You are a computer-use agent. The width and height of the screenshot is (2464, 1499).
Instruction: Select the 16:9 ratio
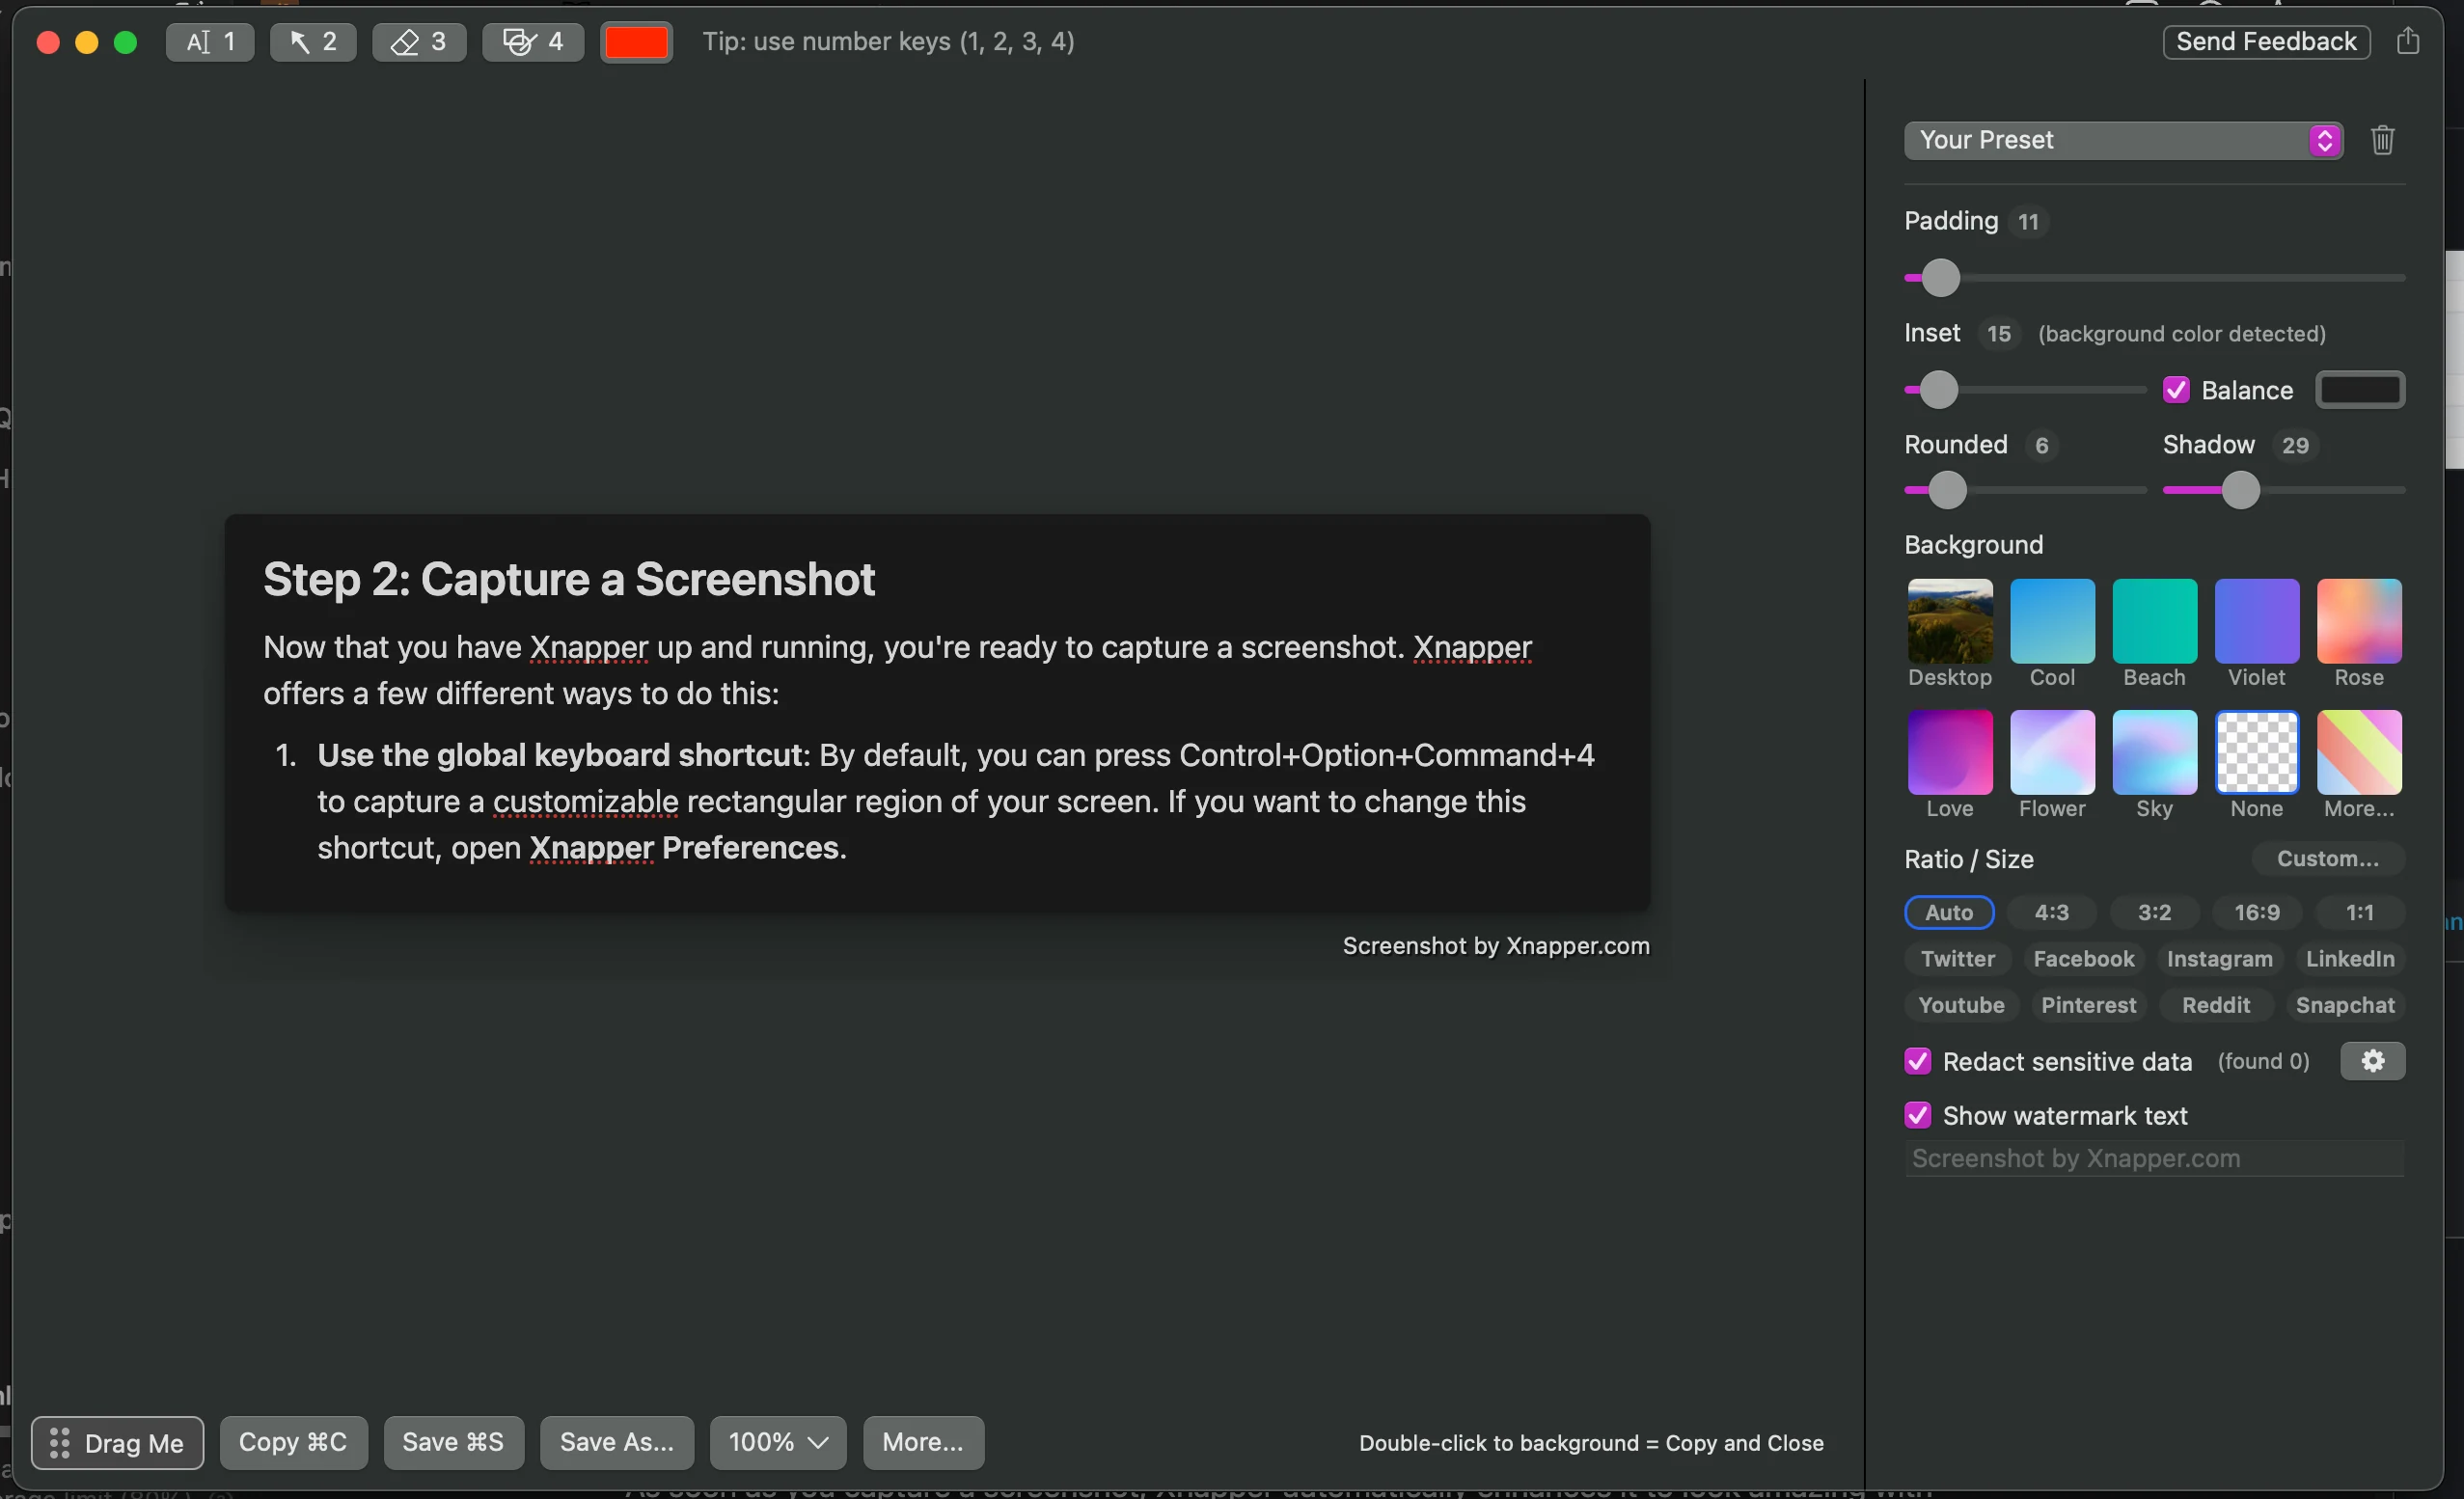(x=2257, y=912)
